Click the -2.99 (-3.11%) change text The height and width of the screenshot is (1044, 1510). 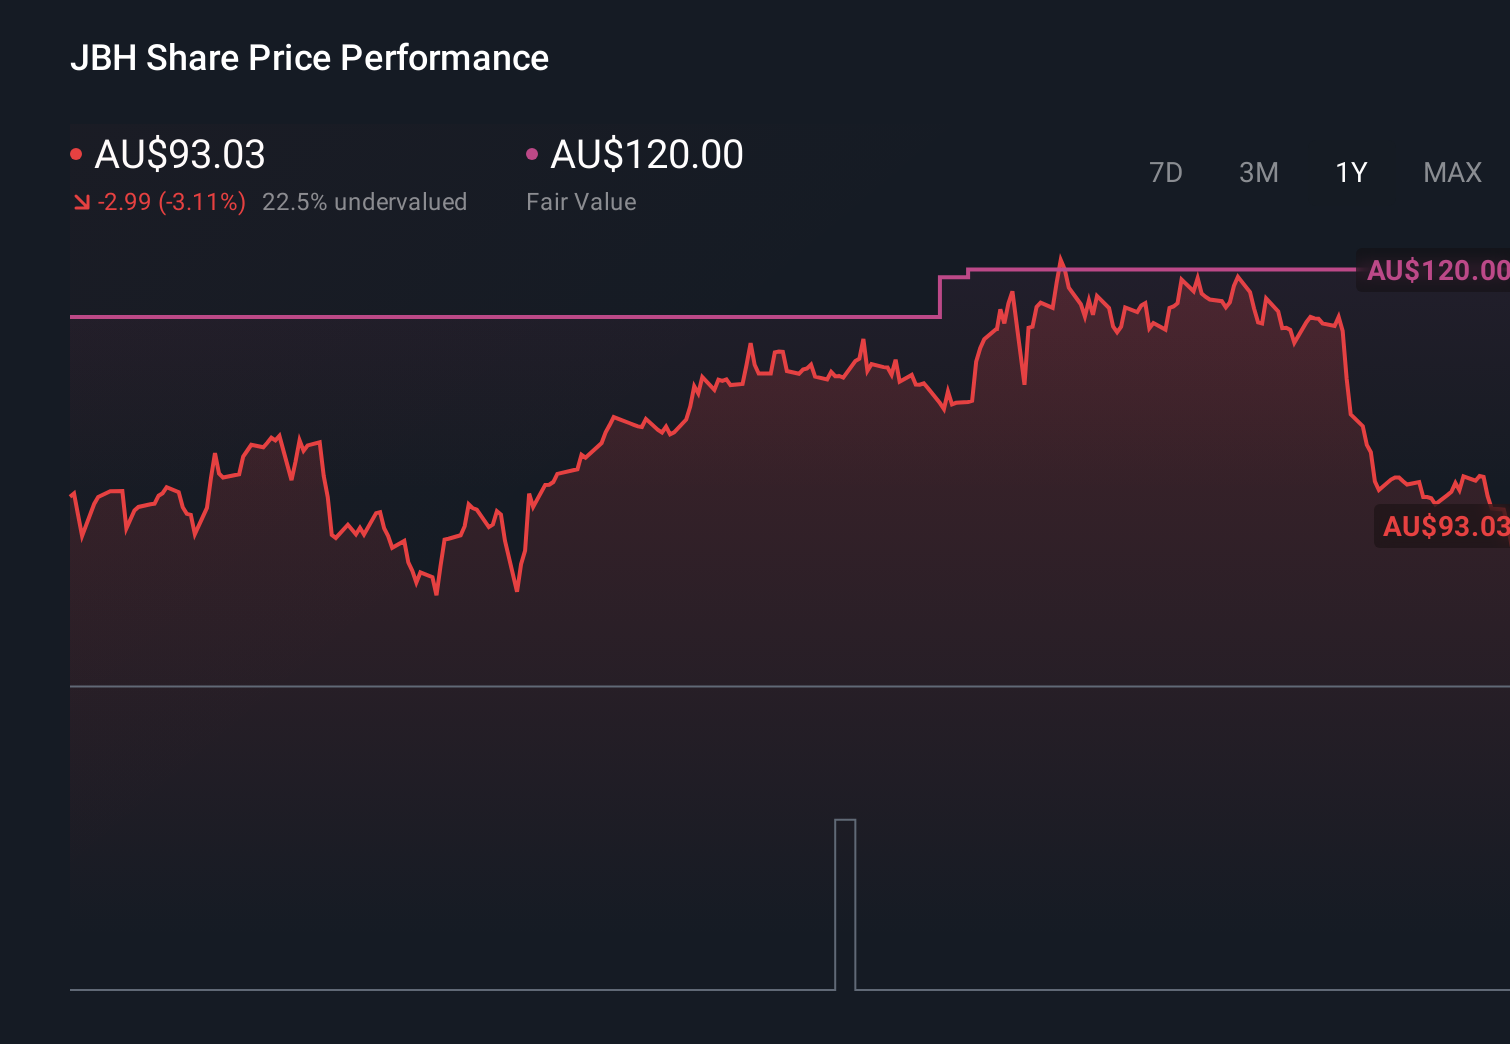(x=170, y=201)
